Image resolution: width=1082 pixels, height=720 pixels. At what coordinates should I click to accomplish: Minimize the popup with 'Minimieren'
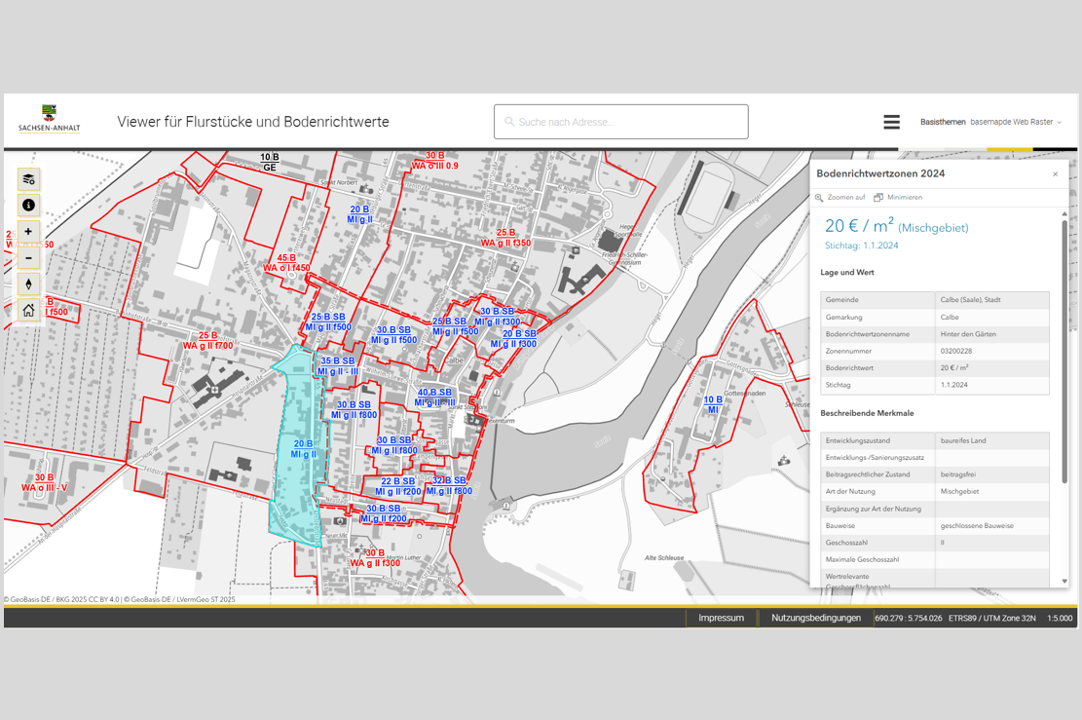[x=898, y=198]
